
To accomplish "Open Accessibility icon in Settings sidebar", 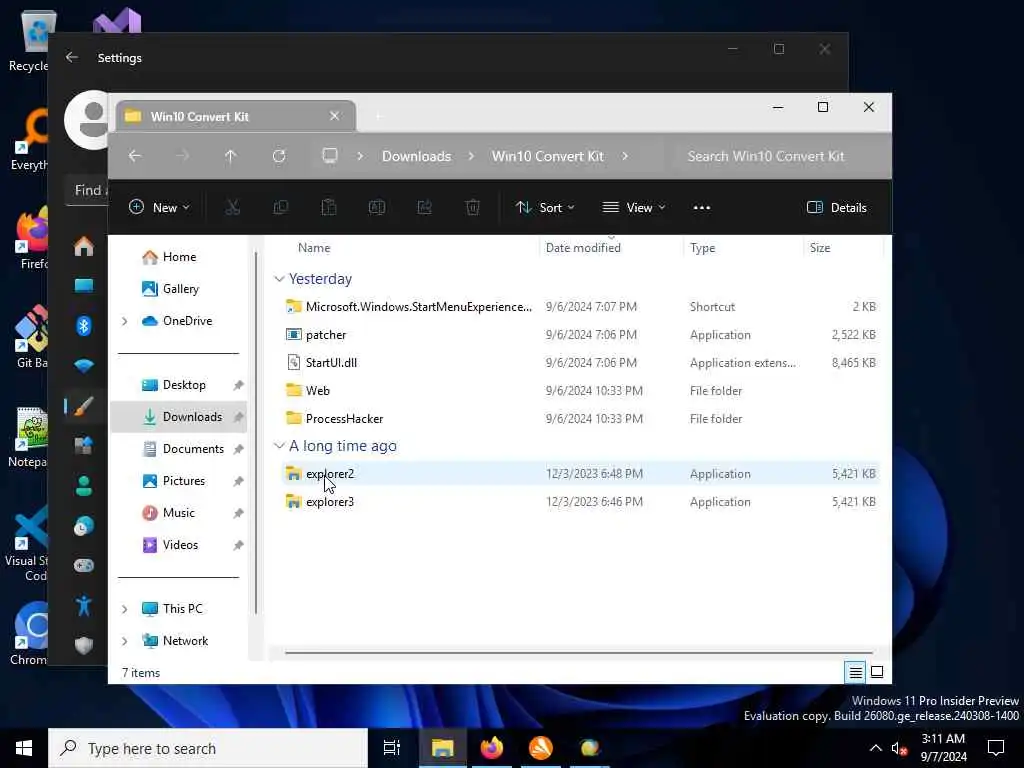I will (84, 605).
